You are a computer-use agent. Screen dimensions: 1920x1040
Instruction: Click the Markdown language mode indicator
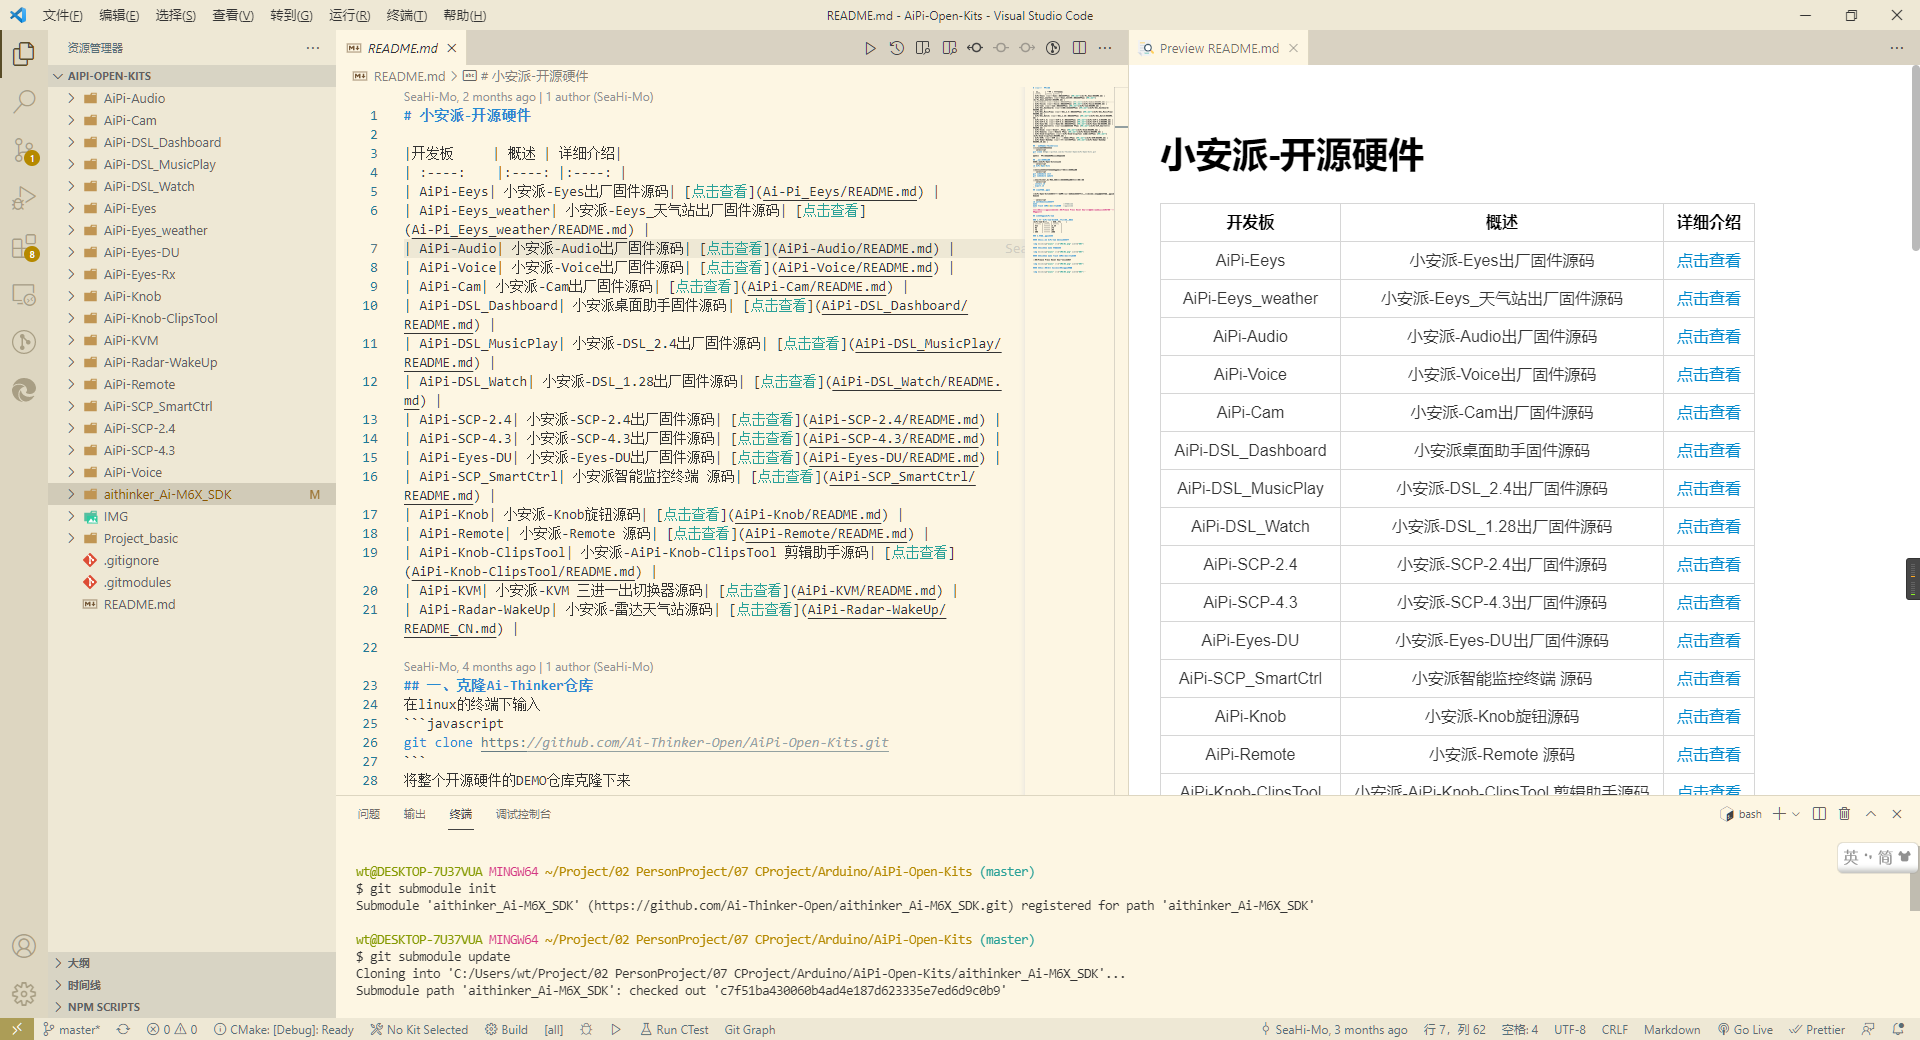click(1672, 1029)
